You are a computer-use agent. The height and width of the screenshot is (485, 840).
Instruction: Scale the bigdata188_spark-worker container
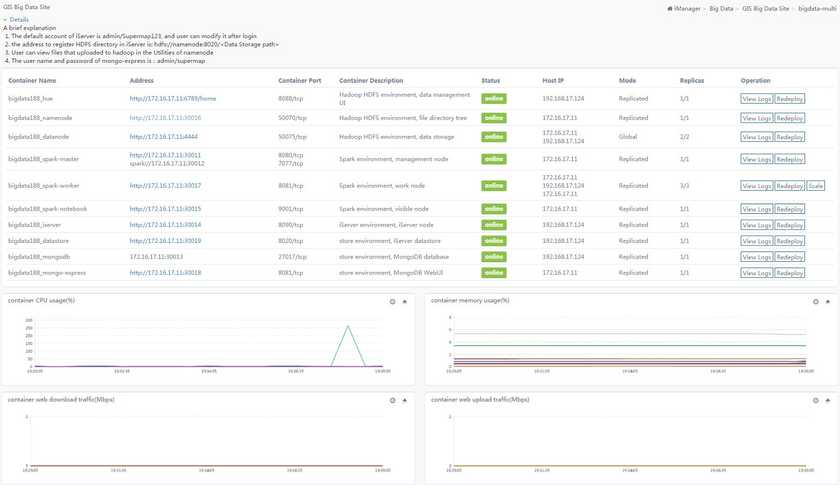click(x=815, y=186)
